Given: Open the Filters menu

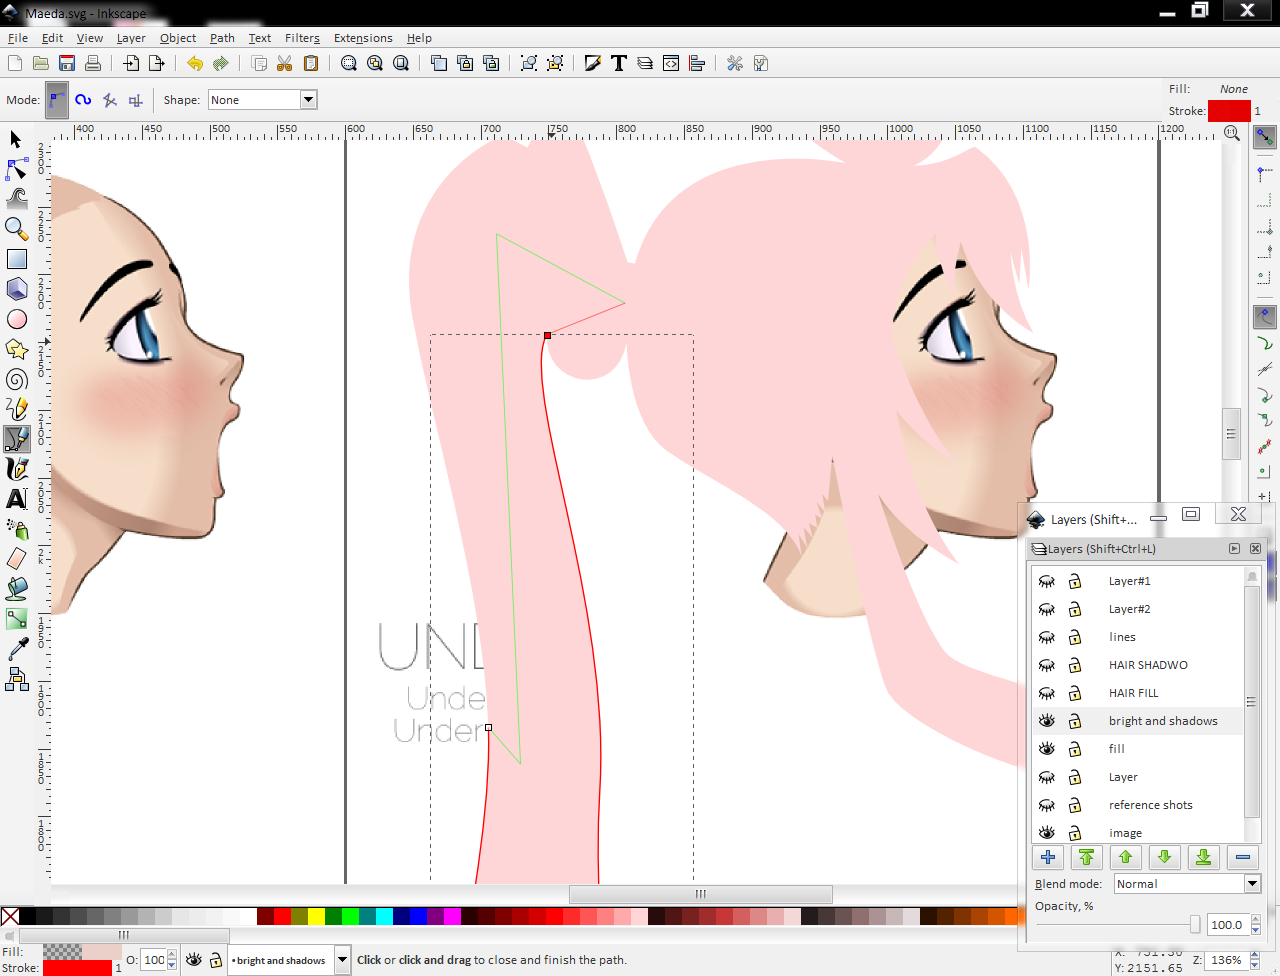Looking at the screenshot, I should [x=302, y=38].
